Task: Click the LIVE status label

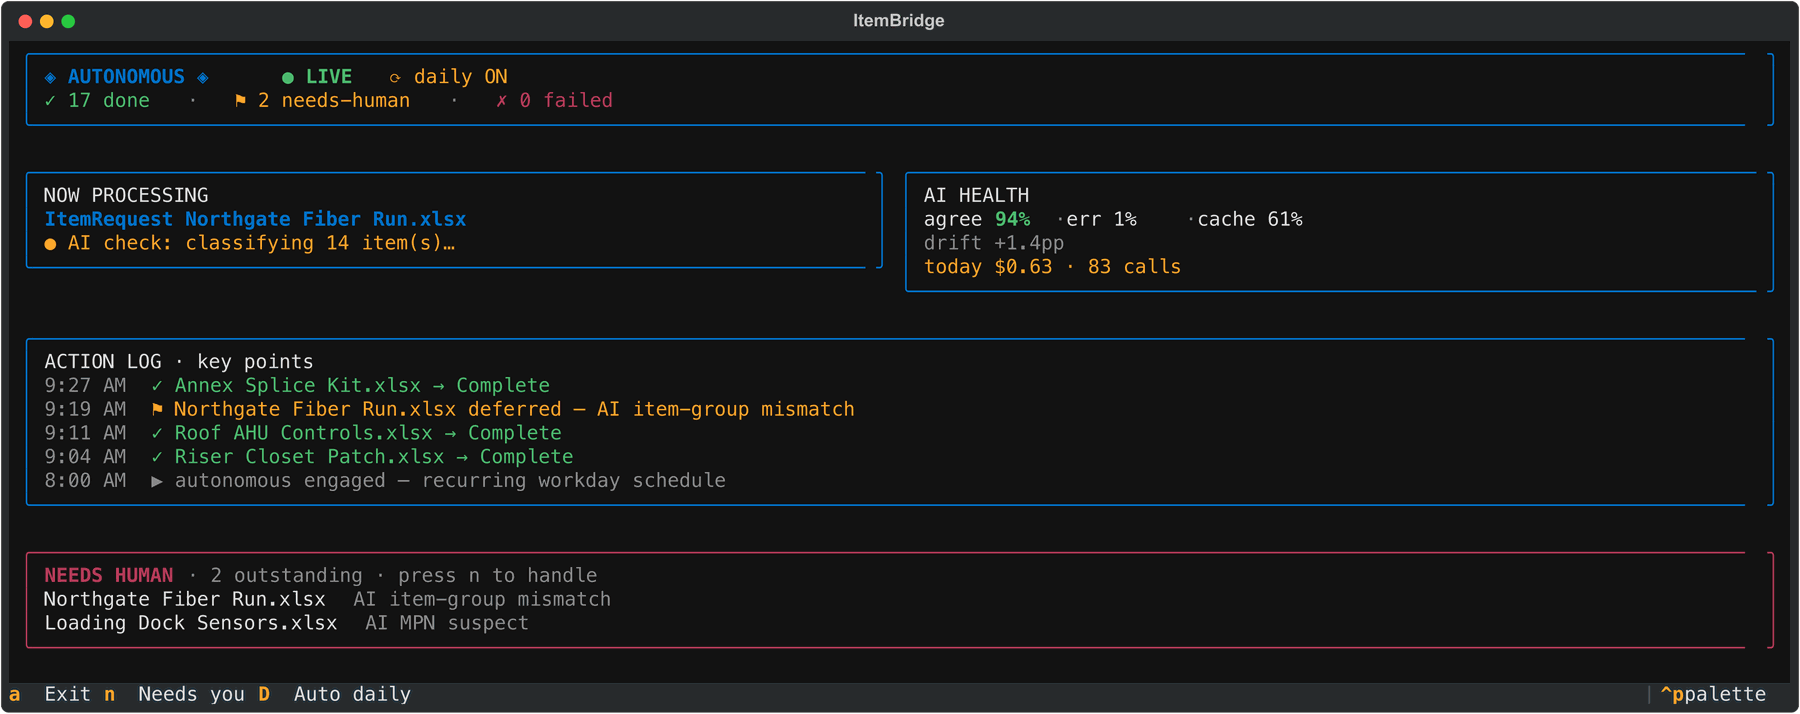Action: point(329,77)
